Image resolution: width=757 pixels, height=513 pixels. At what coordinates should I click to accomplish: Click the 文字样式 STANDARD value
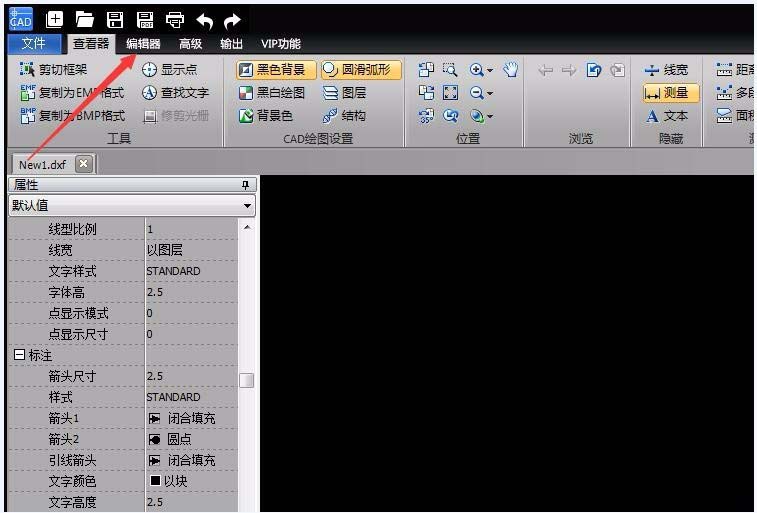click(192, 271)
